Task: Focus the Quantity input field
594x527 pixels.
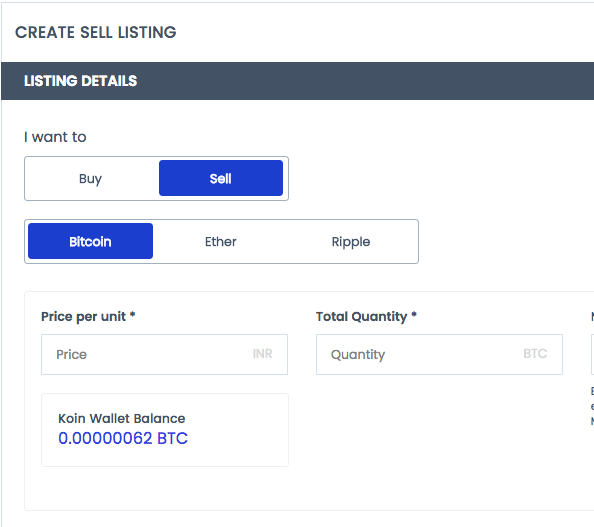Action: (x=439, y=354)
